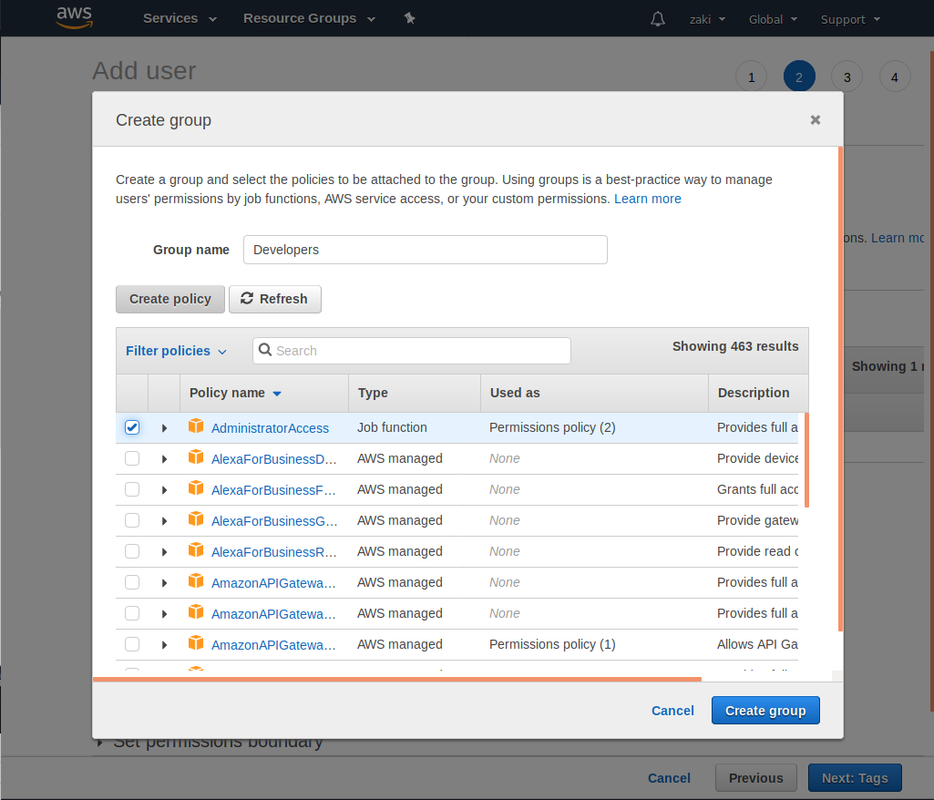Click 'Permissions policy (2)' cell
This screenshot has width=934, height=800.
(x=552, y=427)
